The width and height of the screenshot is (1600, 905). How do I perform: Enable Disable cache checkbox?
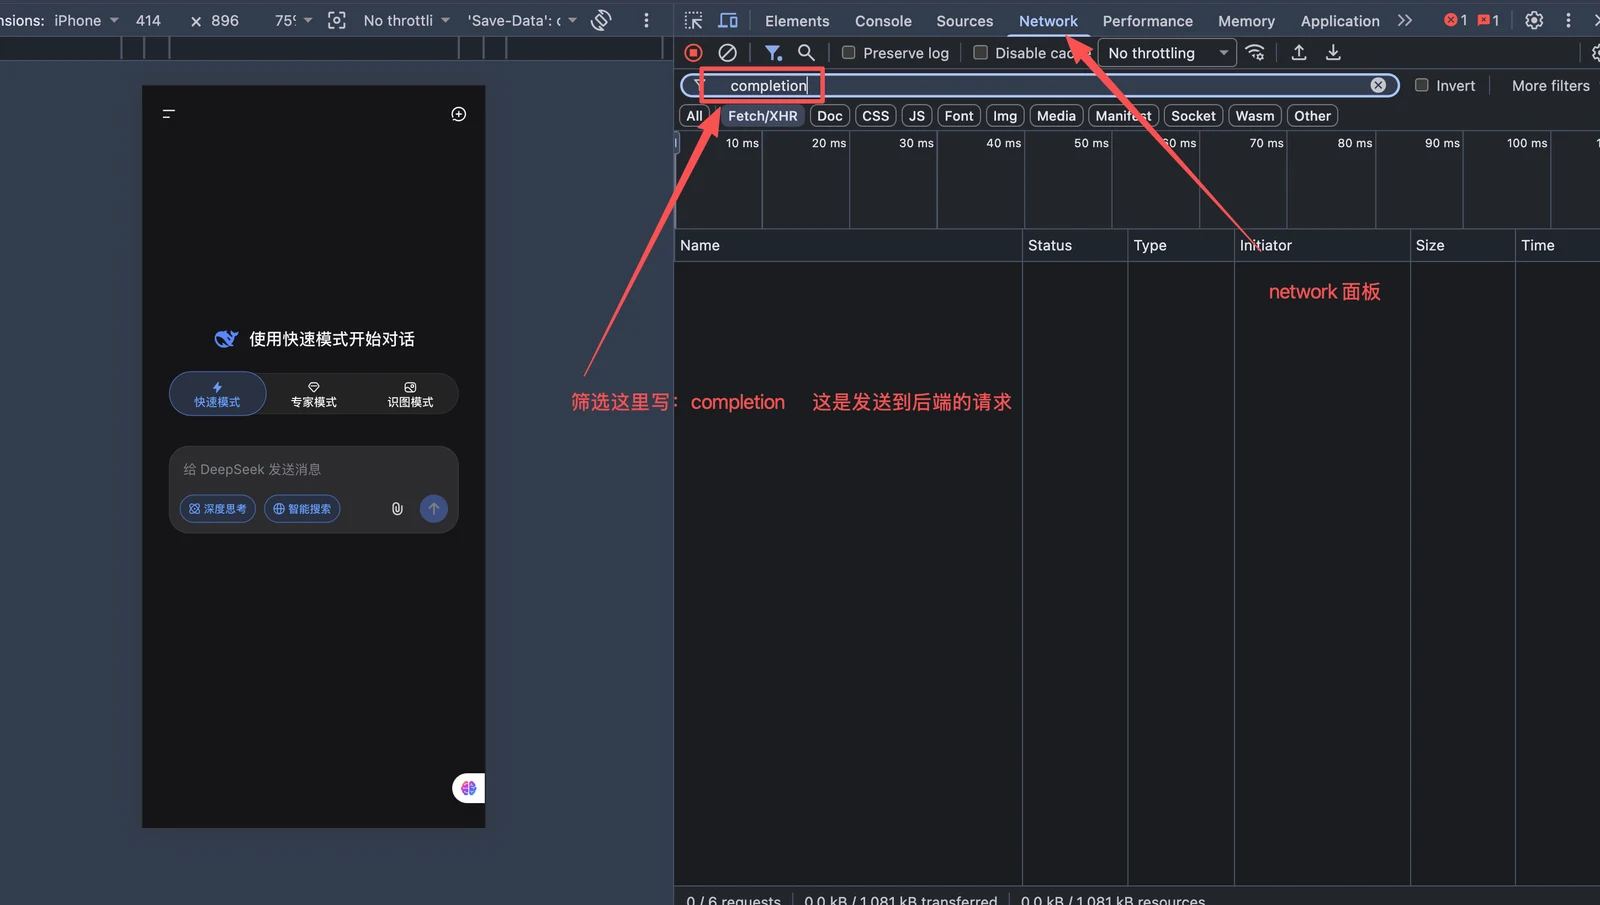coord(980,53)
